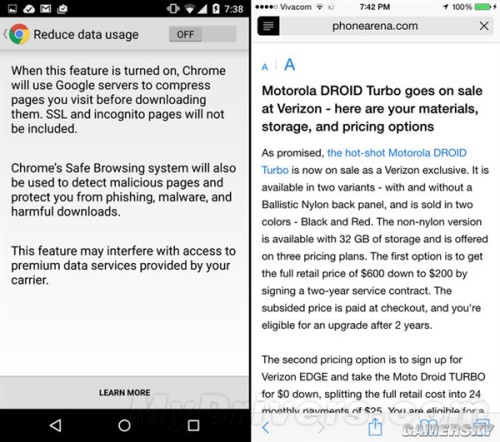500x442 pixels.
Task: Tap the iOS battery indicator icon
Action: pyautogui.click(x=483, y=7)
